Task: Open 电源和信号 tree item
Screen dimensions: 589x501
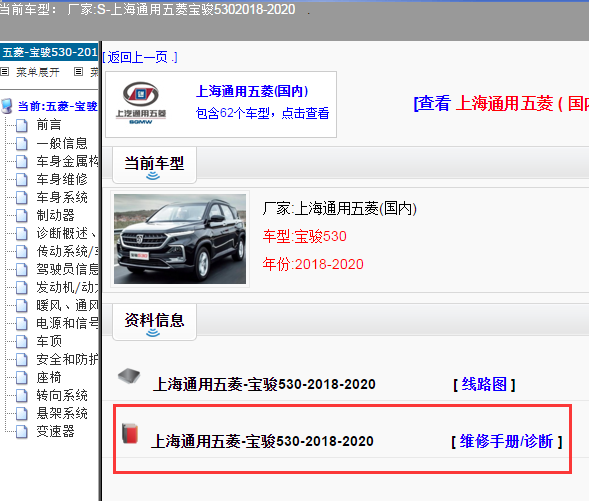Action: (x=67, y=323)
